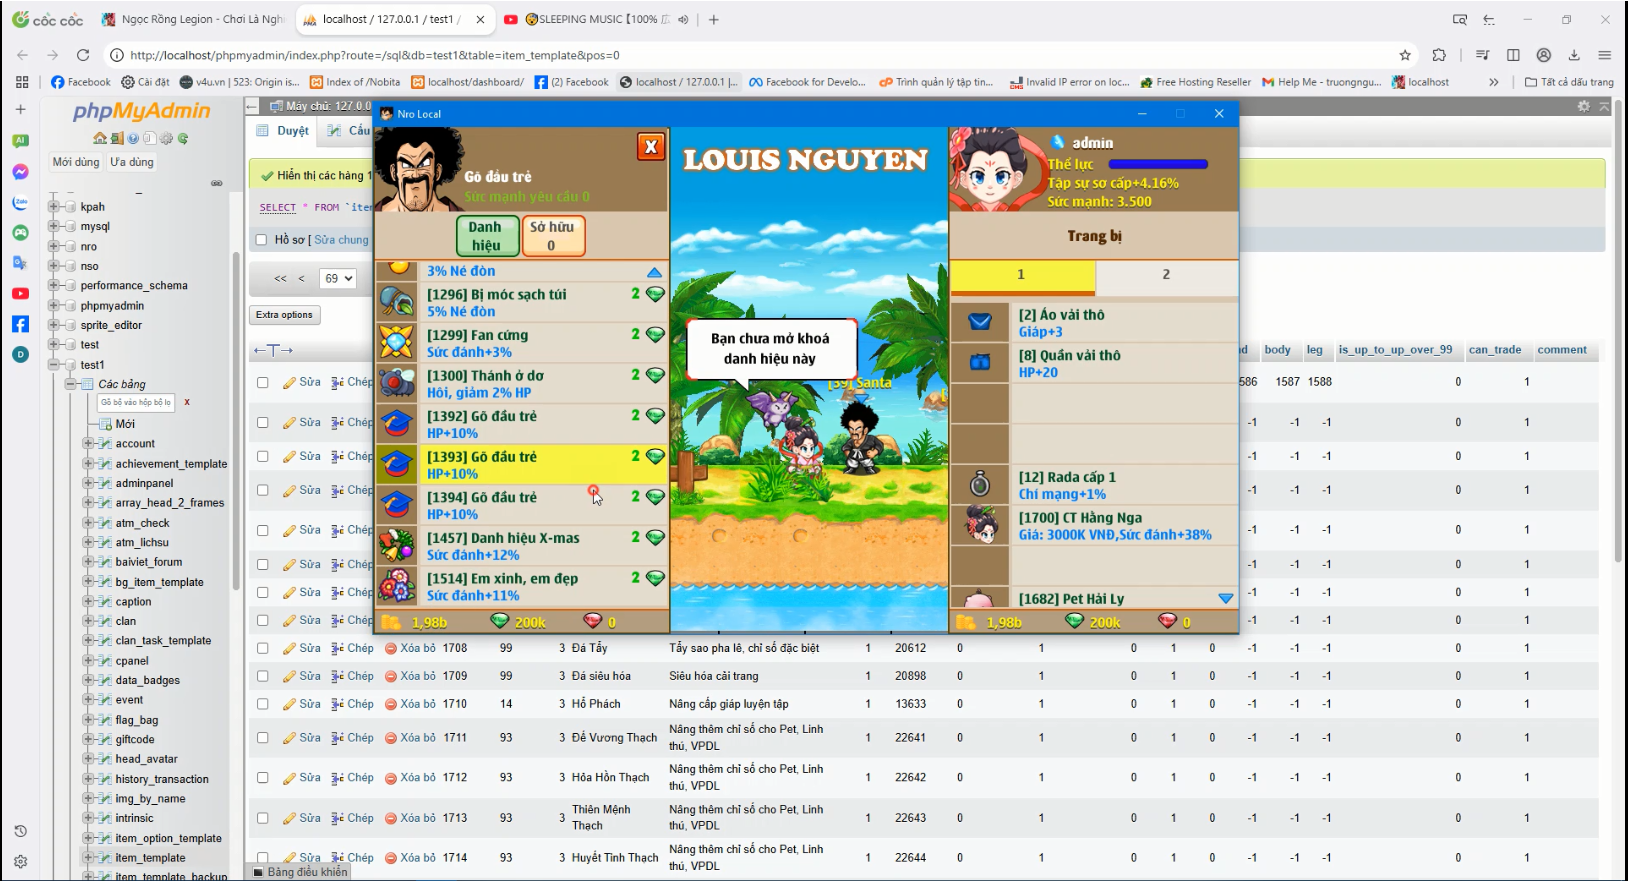Click the browser address bar URL
Screen dimensions: 1628x881
click(375, 55)
